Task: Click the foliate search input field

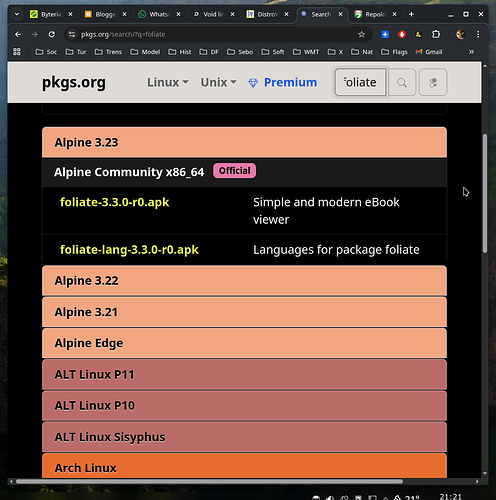Action: tap(360, 82)
